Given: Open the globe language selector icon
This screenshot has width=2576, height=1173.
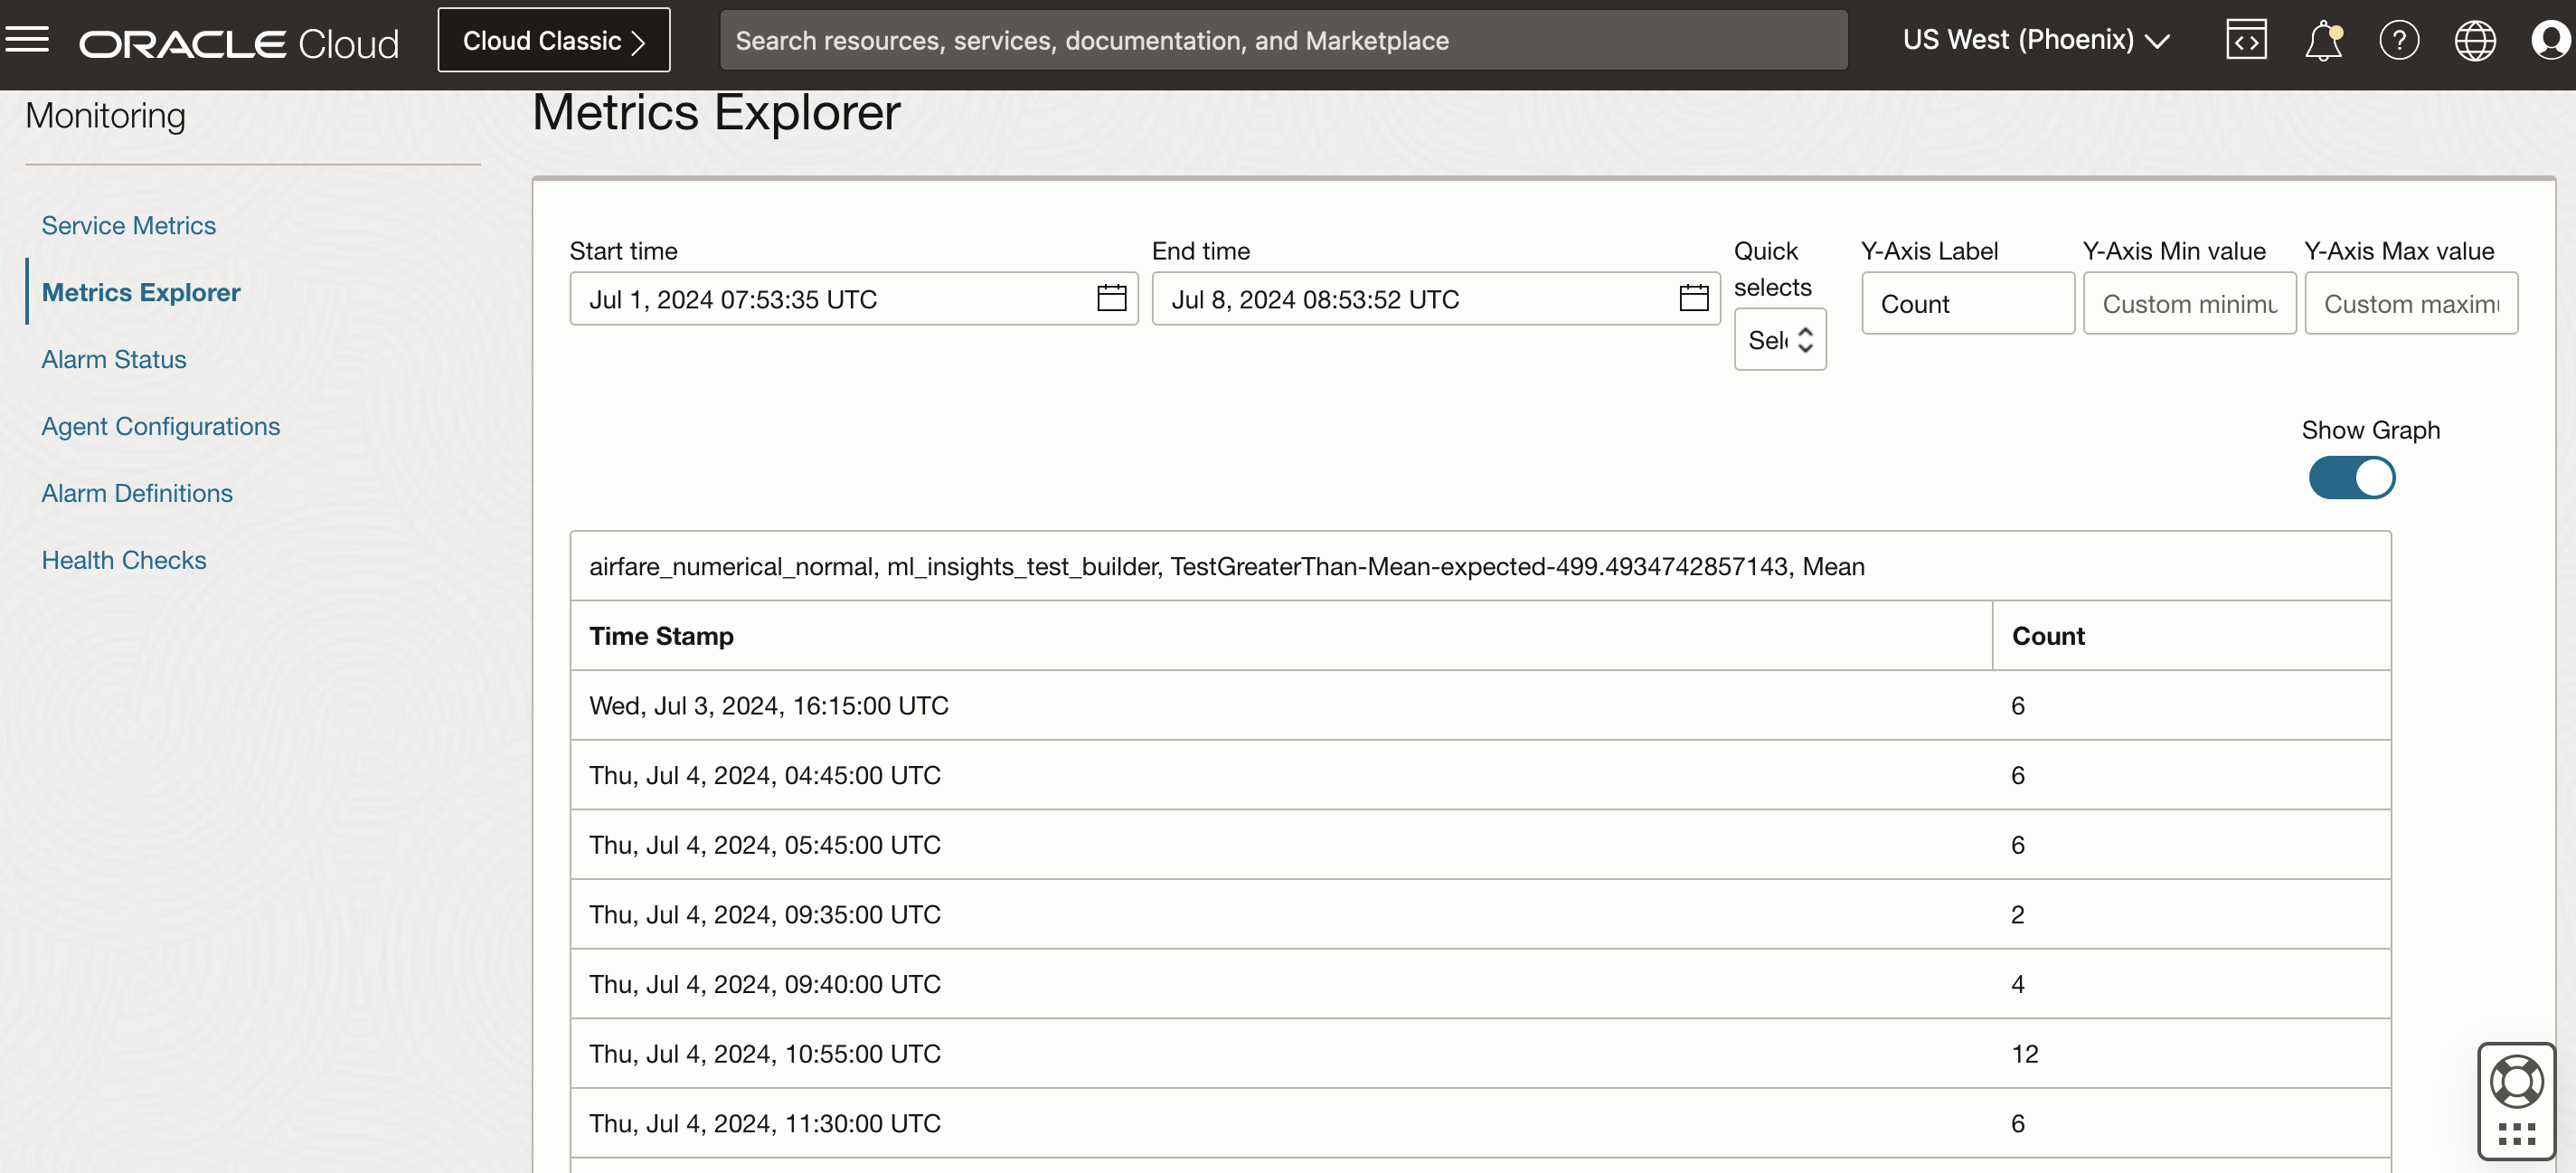Looking at the screenshot, I should [2475, 39].
